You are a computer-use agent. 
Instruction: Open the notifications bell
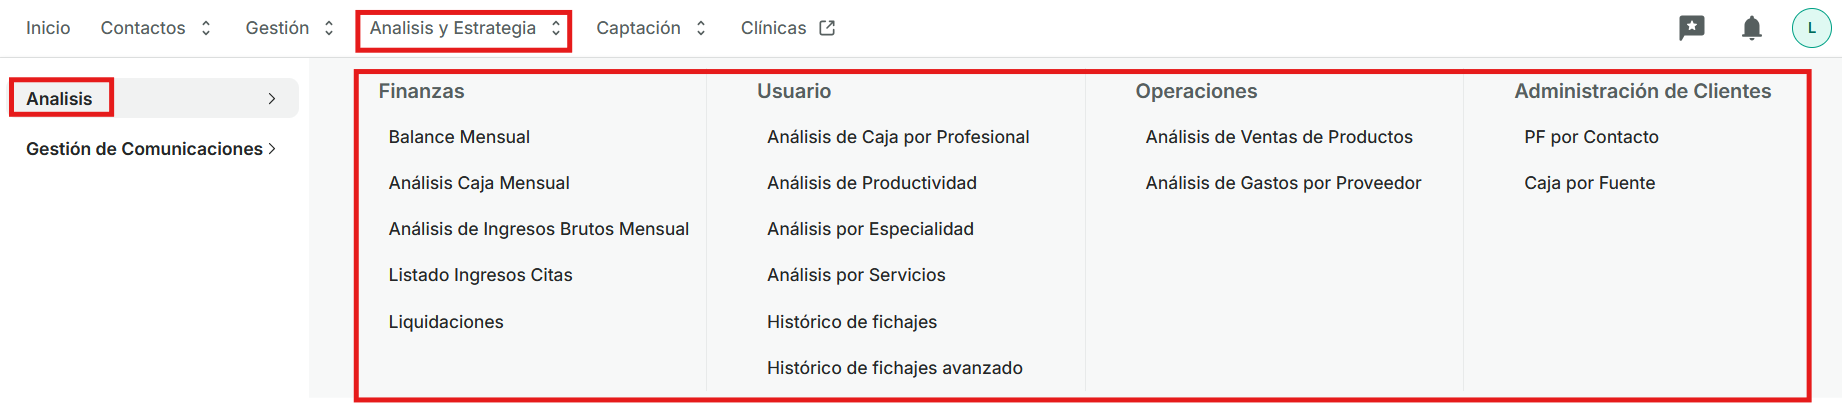[1751, 28]
